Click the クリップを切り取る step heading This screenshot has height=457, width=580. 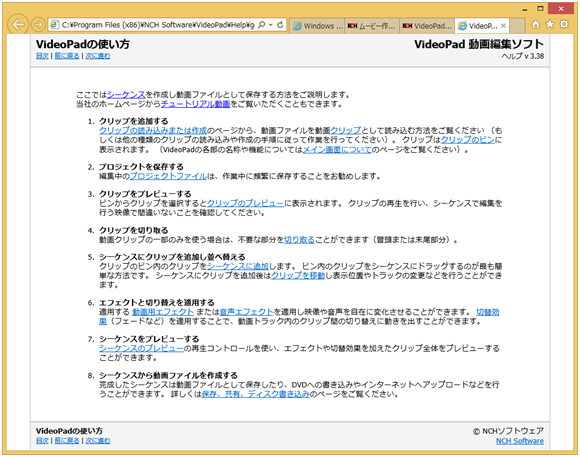click(x=134, y=230)
